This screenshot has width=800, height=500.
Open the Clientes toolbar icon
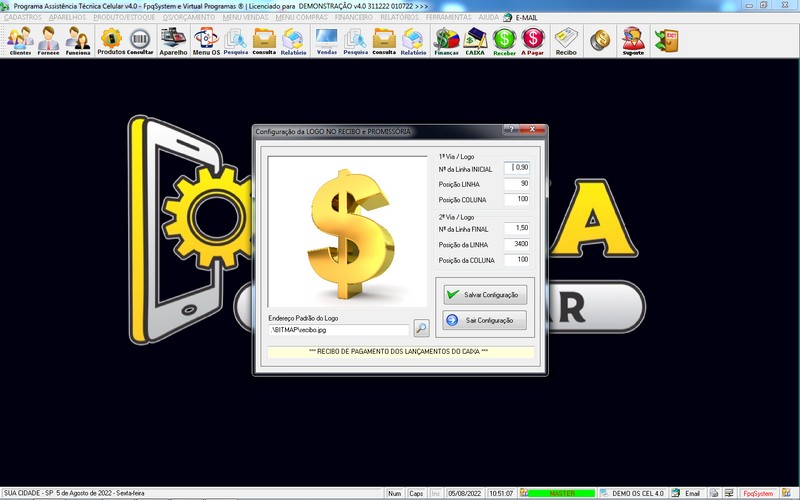(20, 41)
